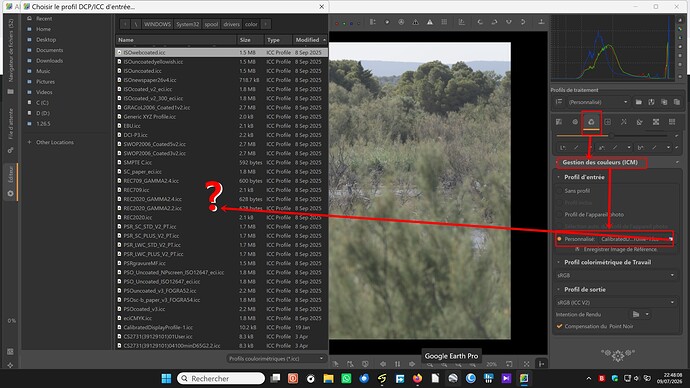
Task: Save the current processing profile
Action: click(x=651, y=102)
